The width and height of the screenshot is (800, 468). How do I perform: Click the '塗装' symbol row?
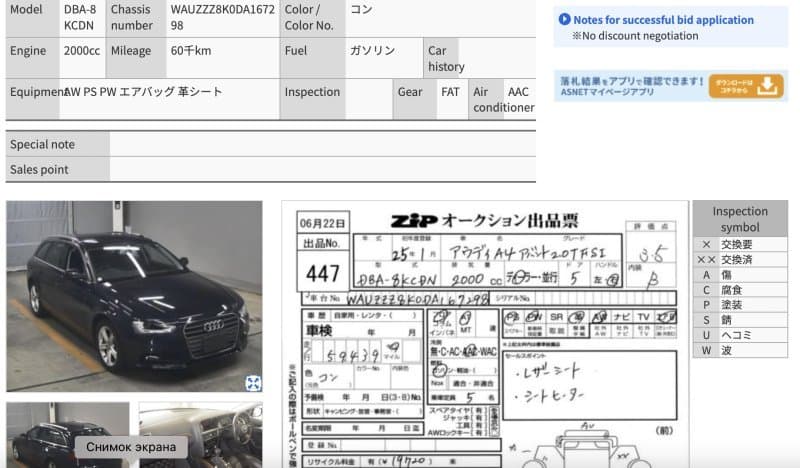point(740,305)
